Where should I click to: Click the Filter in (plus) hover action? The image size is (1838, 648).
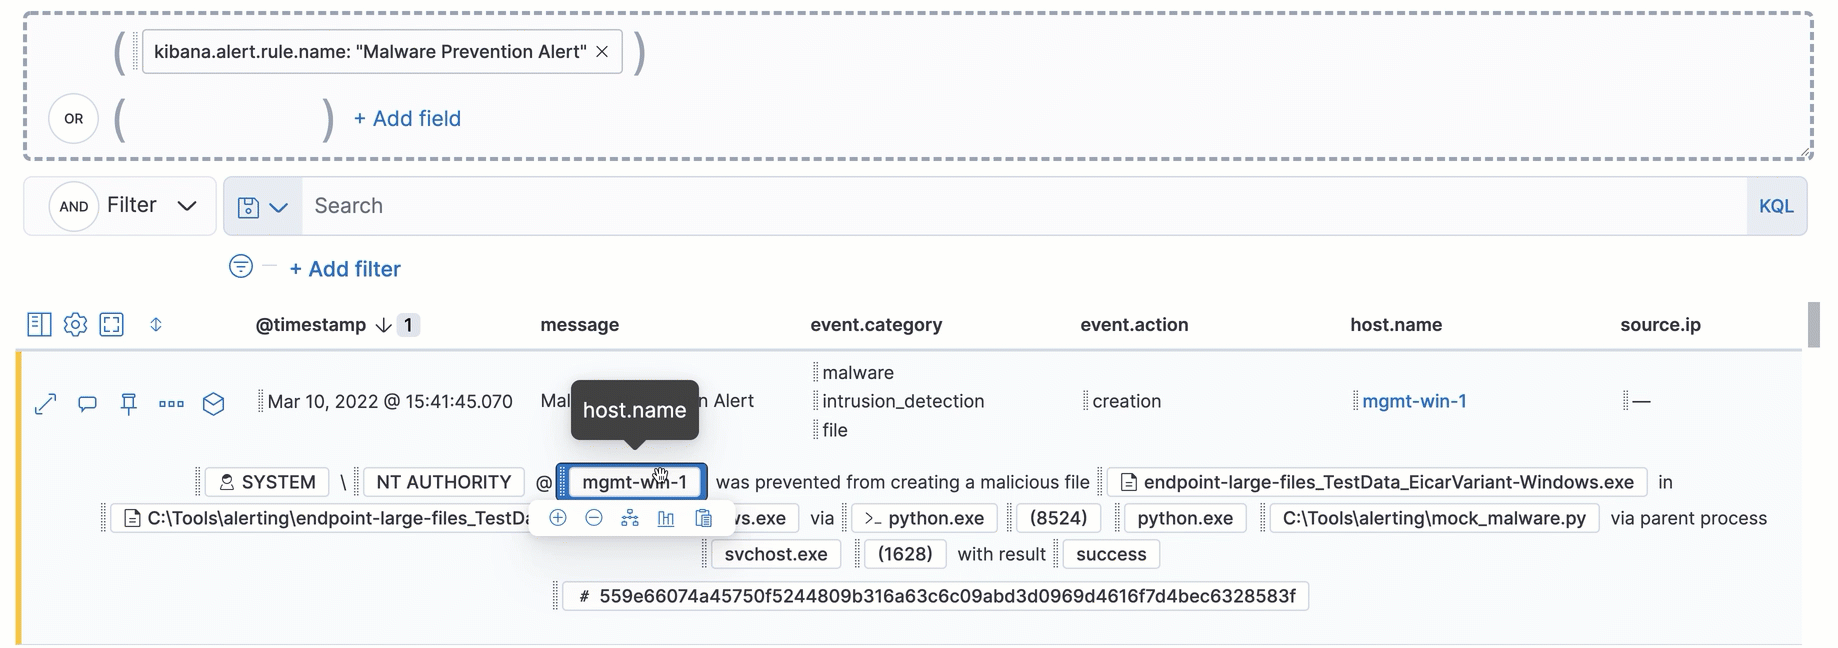[x=558, y=518]
